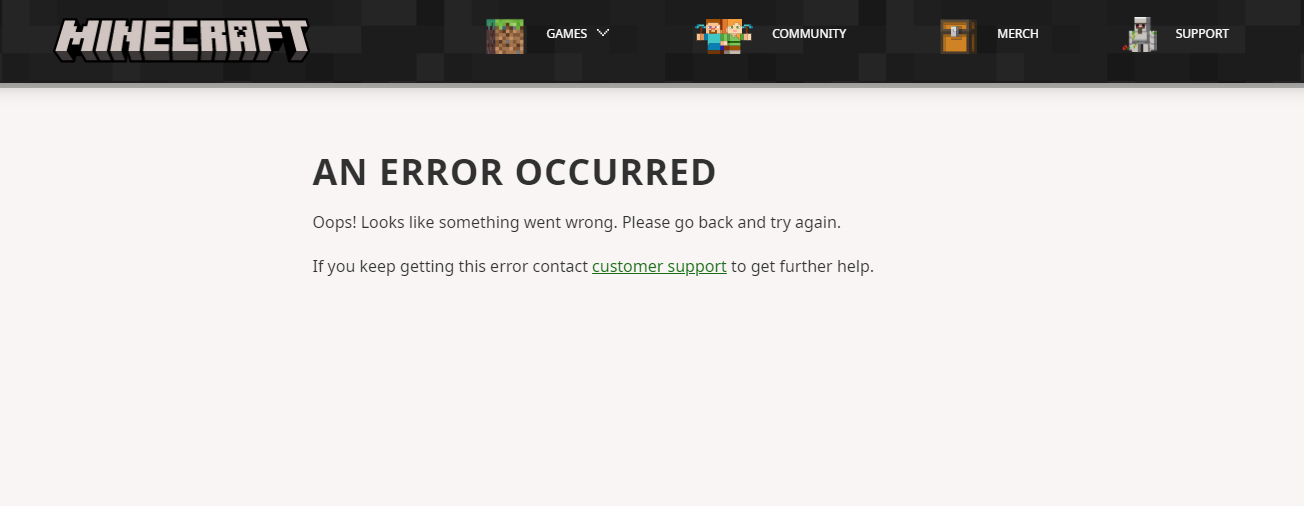Click the Oops something went wrong message
The width and height of the screenshot is (1304, 506).
577,222
